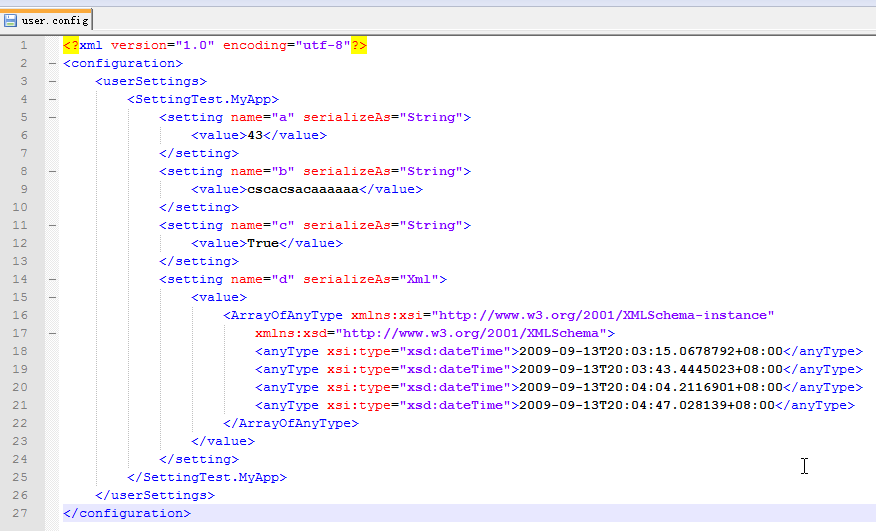Click the datetime 2009-09-13T20:04:47.028139+08:00
The height and width of the screenshot is (531, 876).
(x=647, y=405)
